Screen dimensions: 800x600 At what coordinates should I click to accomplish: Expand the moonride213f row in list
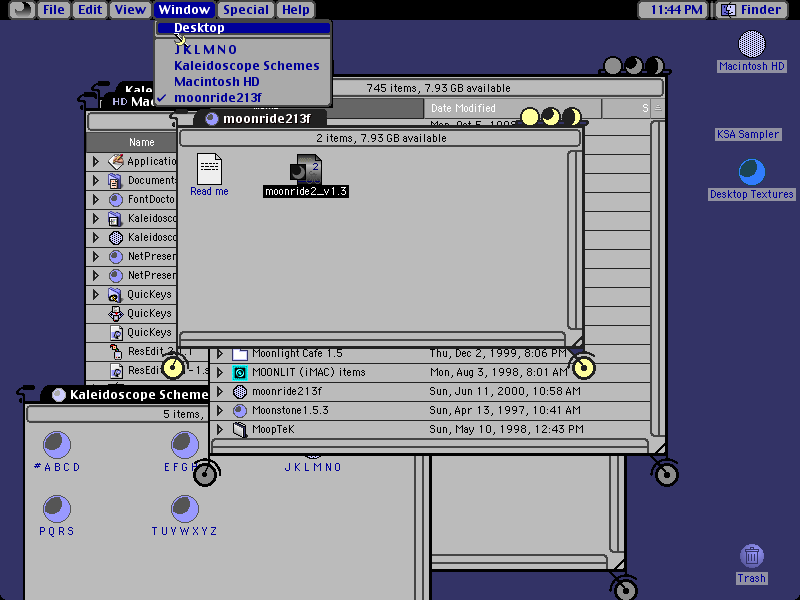[x=220, y=391]
